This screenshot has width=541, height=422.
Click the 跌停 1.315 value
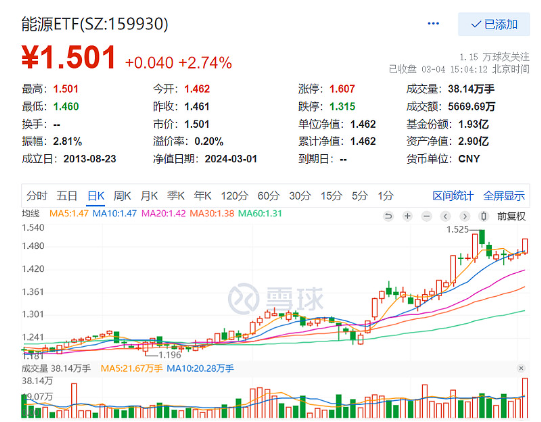pyautogui.click(x=342, y=107)
